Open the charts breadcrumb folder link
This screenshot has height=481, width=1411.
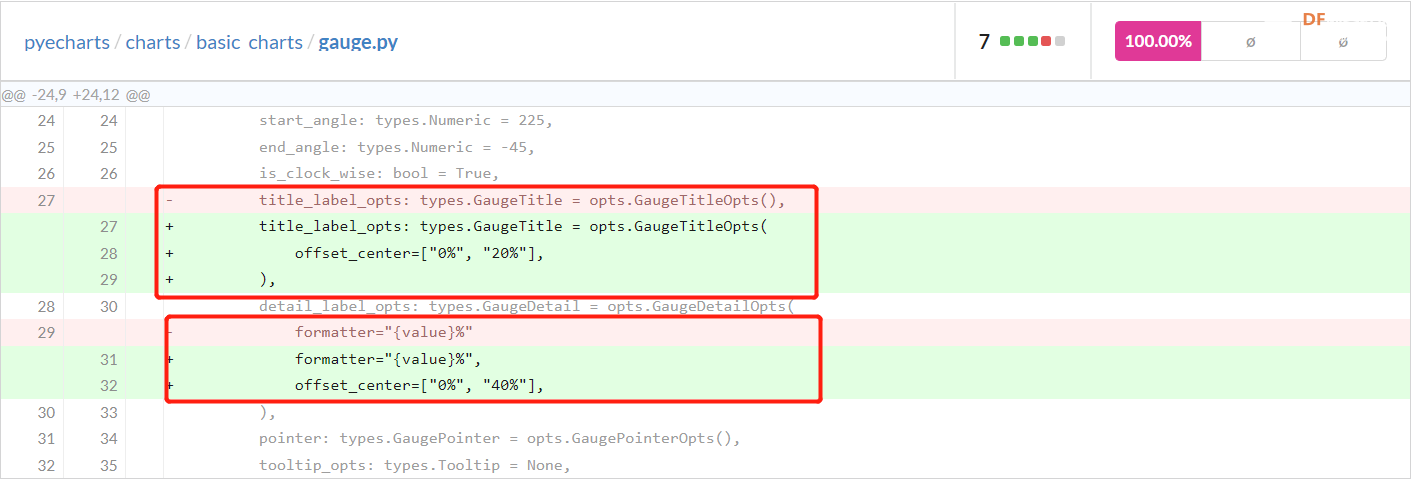(x=153, y=42)
